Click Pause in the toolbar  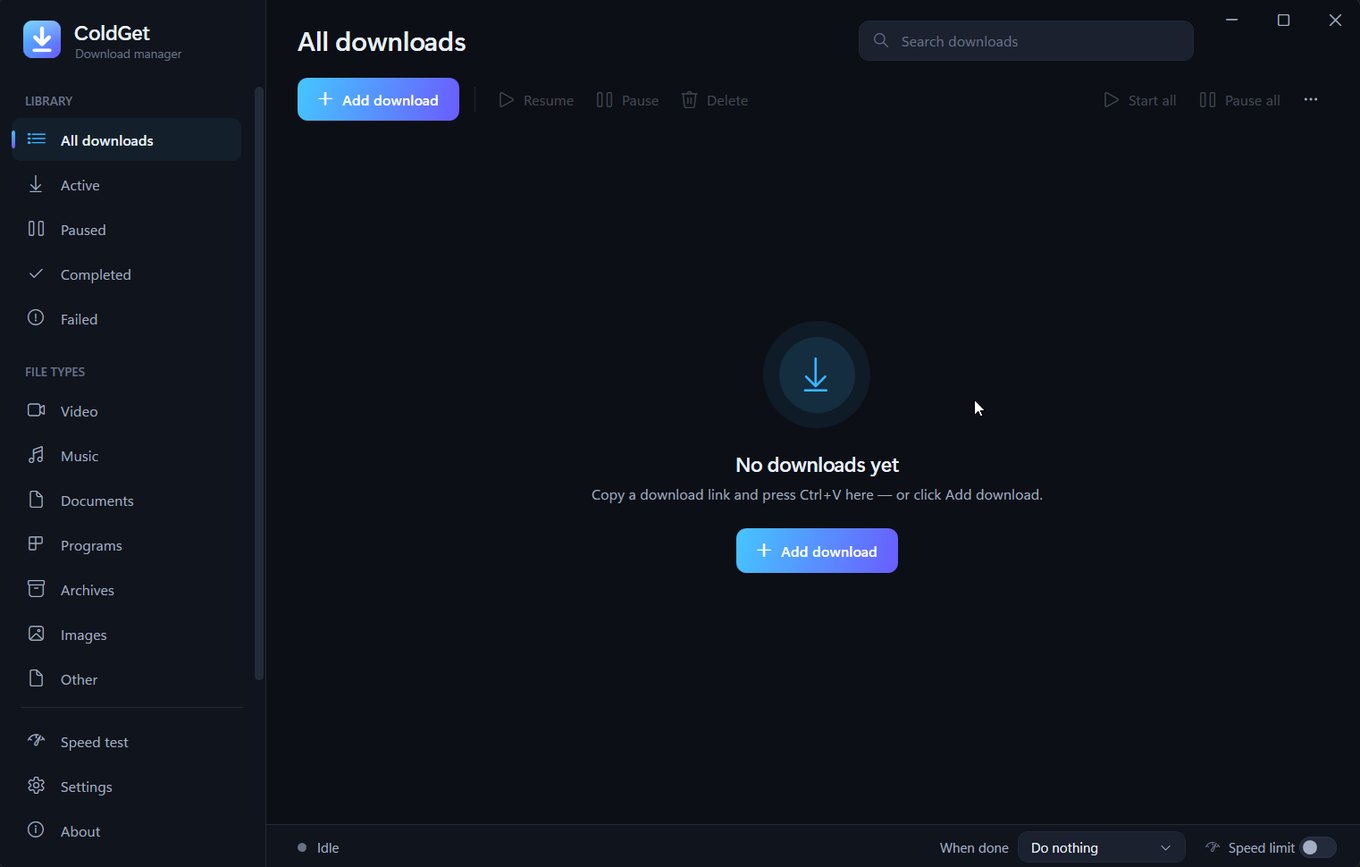point(627,100)
